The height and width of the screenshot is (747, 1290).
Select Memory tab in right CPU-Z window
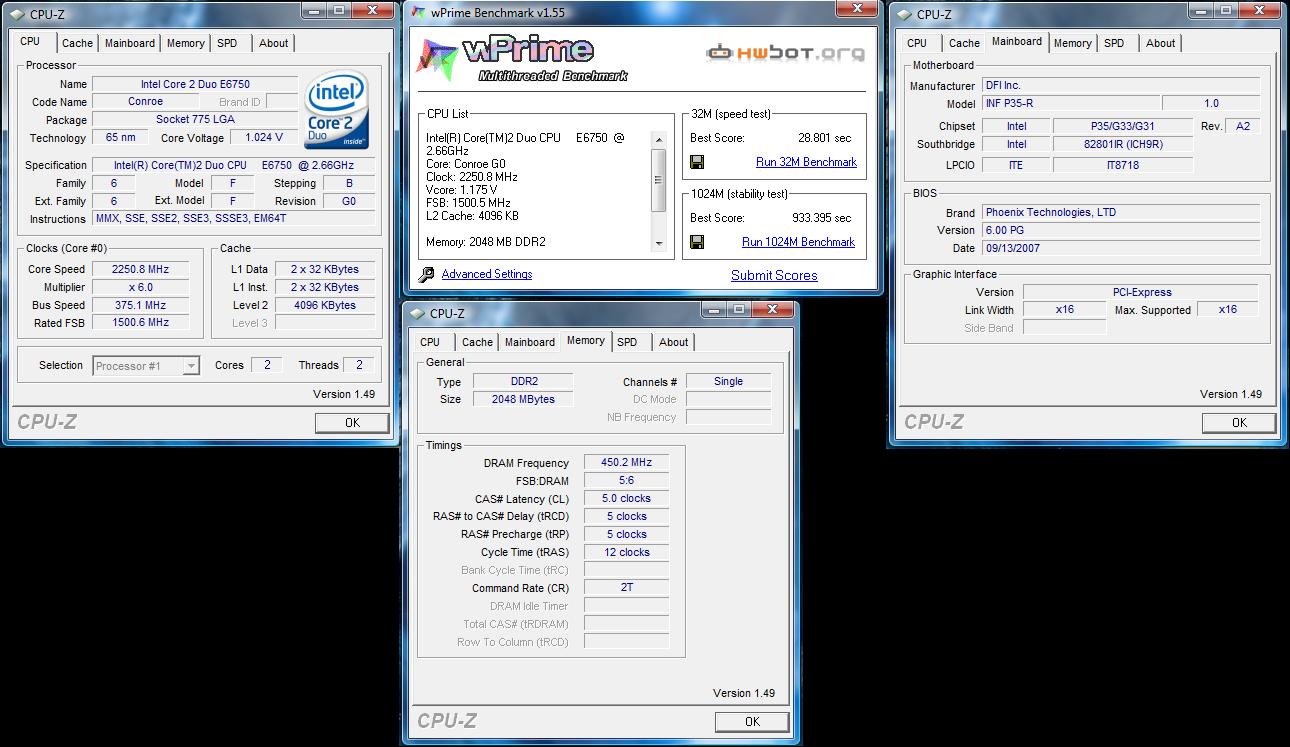click(x=1073, y=43)
